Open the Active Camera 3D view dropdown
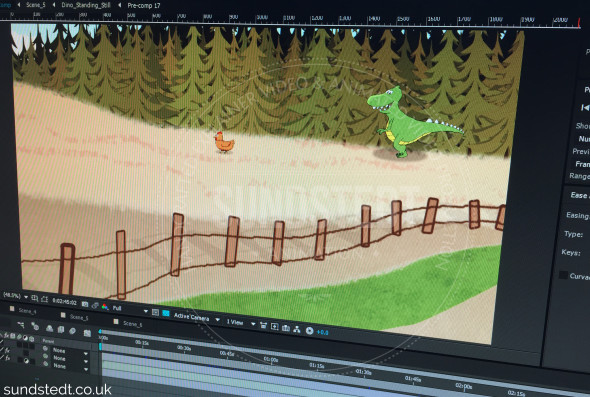The image size is (590, 397). point(197,317)
